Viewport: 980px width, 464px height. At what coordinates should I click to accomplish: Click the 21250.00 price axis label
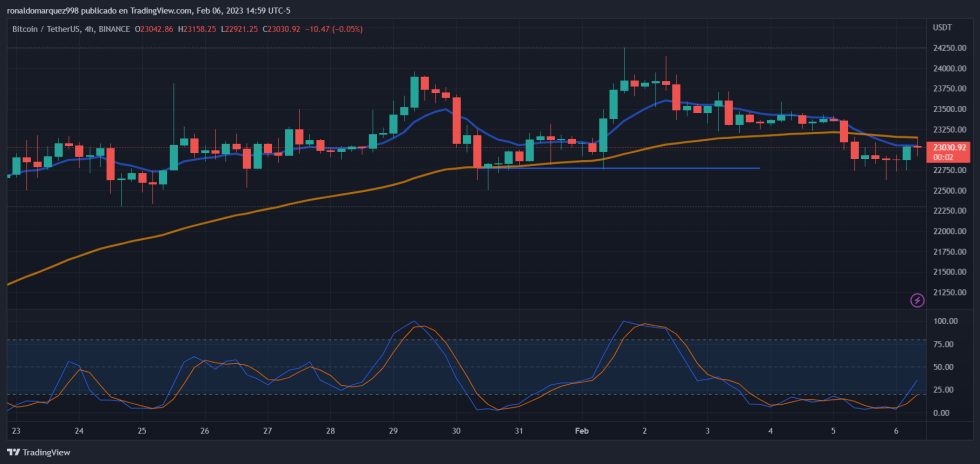tap(948, 292)
